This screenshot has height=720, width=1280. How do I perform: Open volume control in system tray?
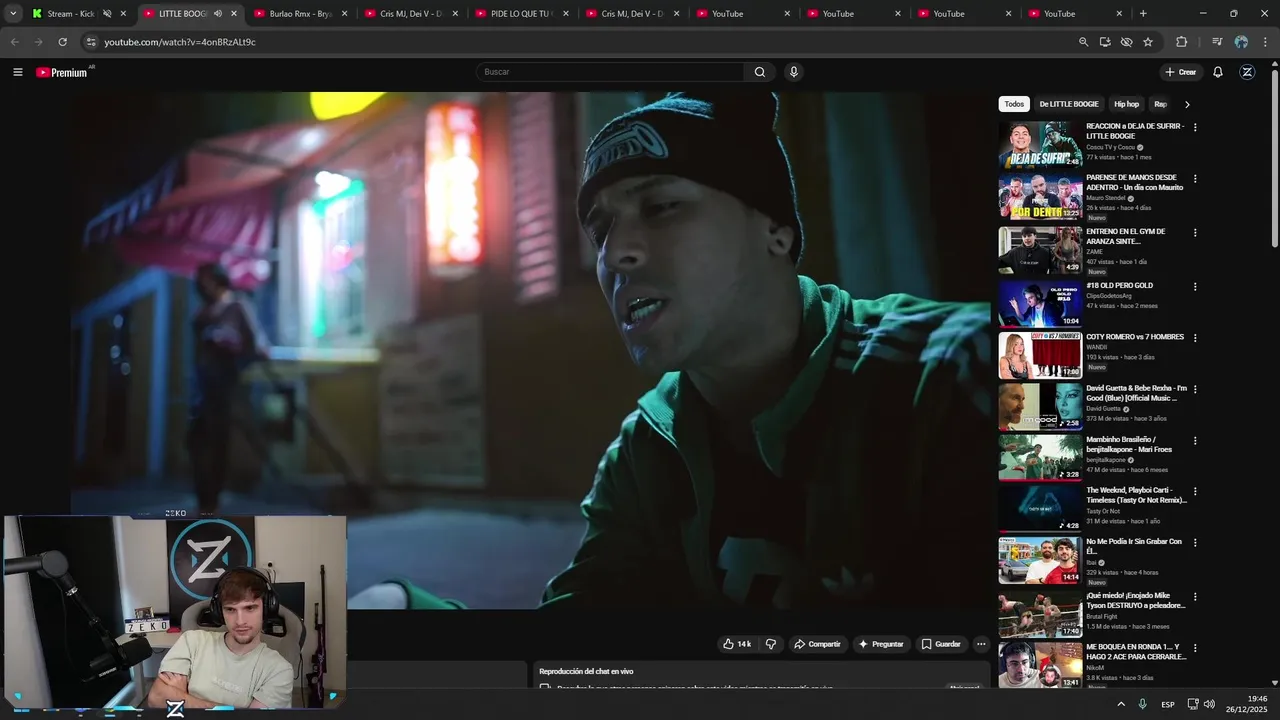(1209, 704)
